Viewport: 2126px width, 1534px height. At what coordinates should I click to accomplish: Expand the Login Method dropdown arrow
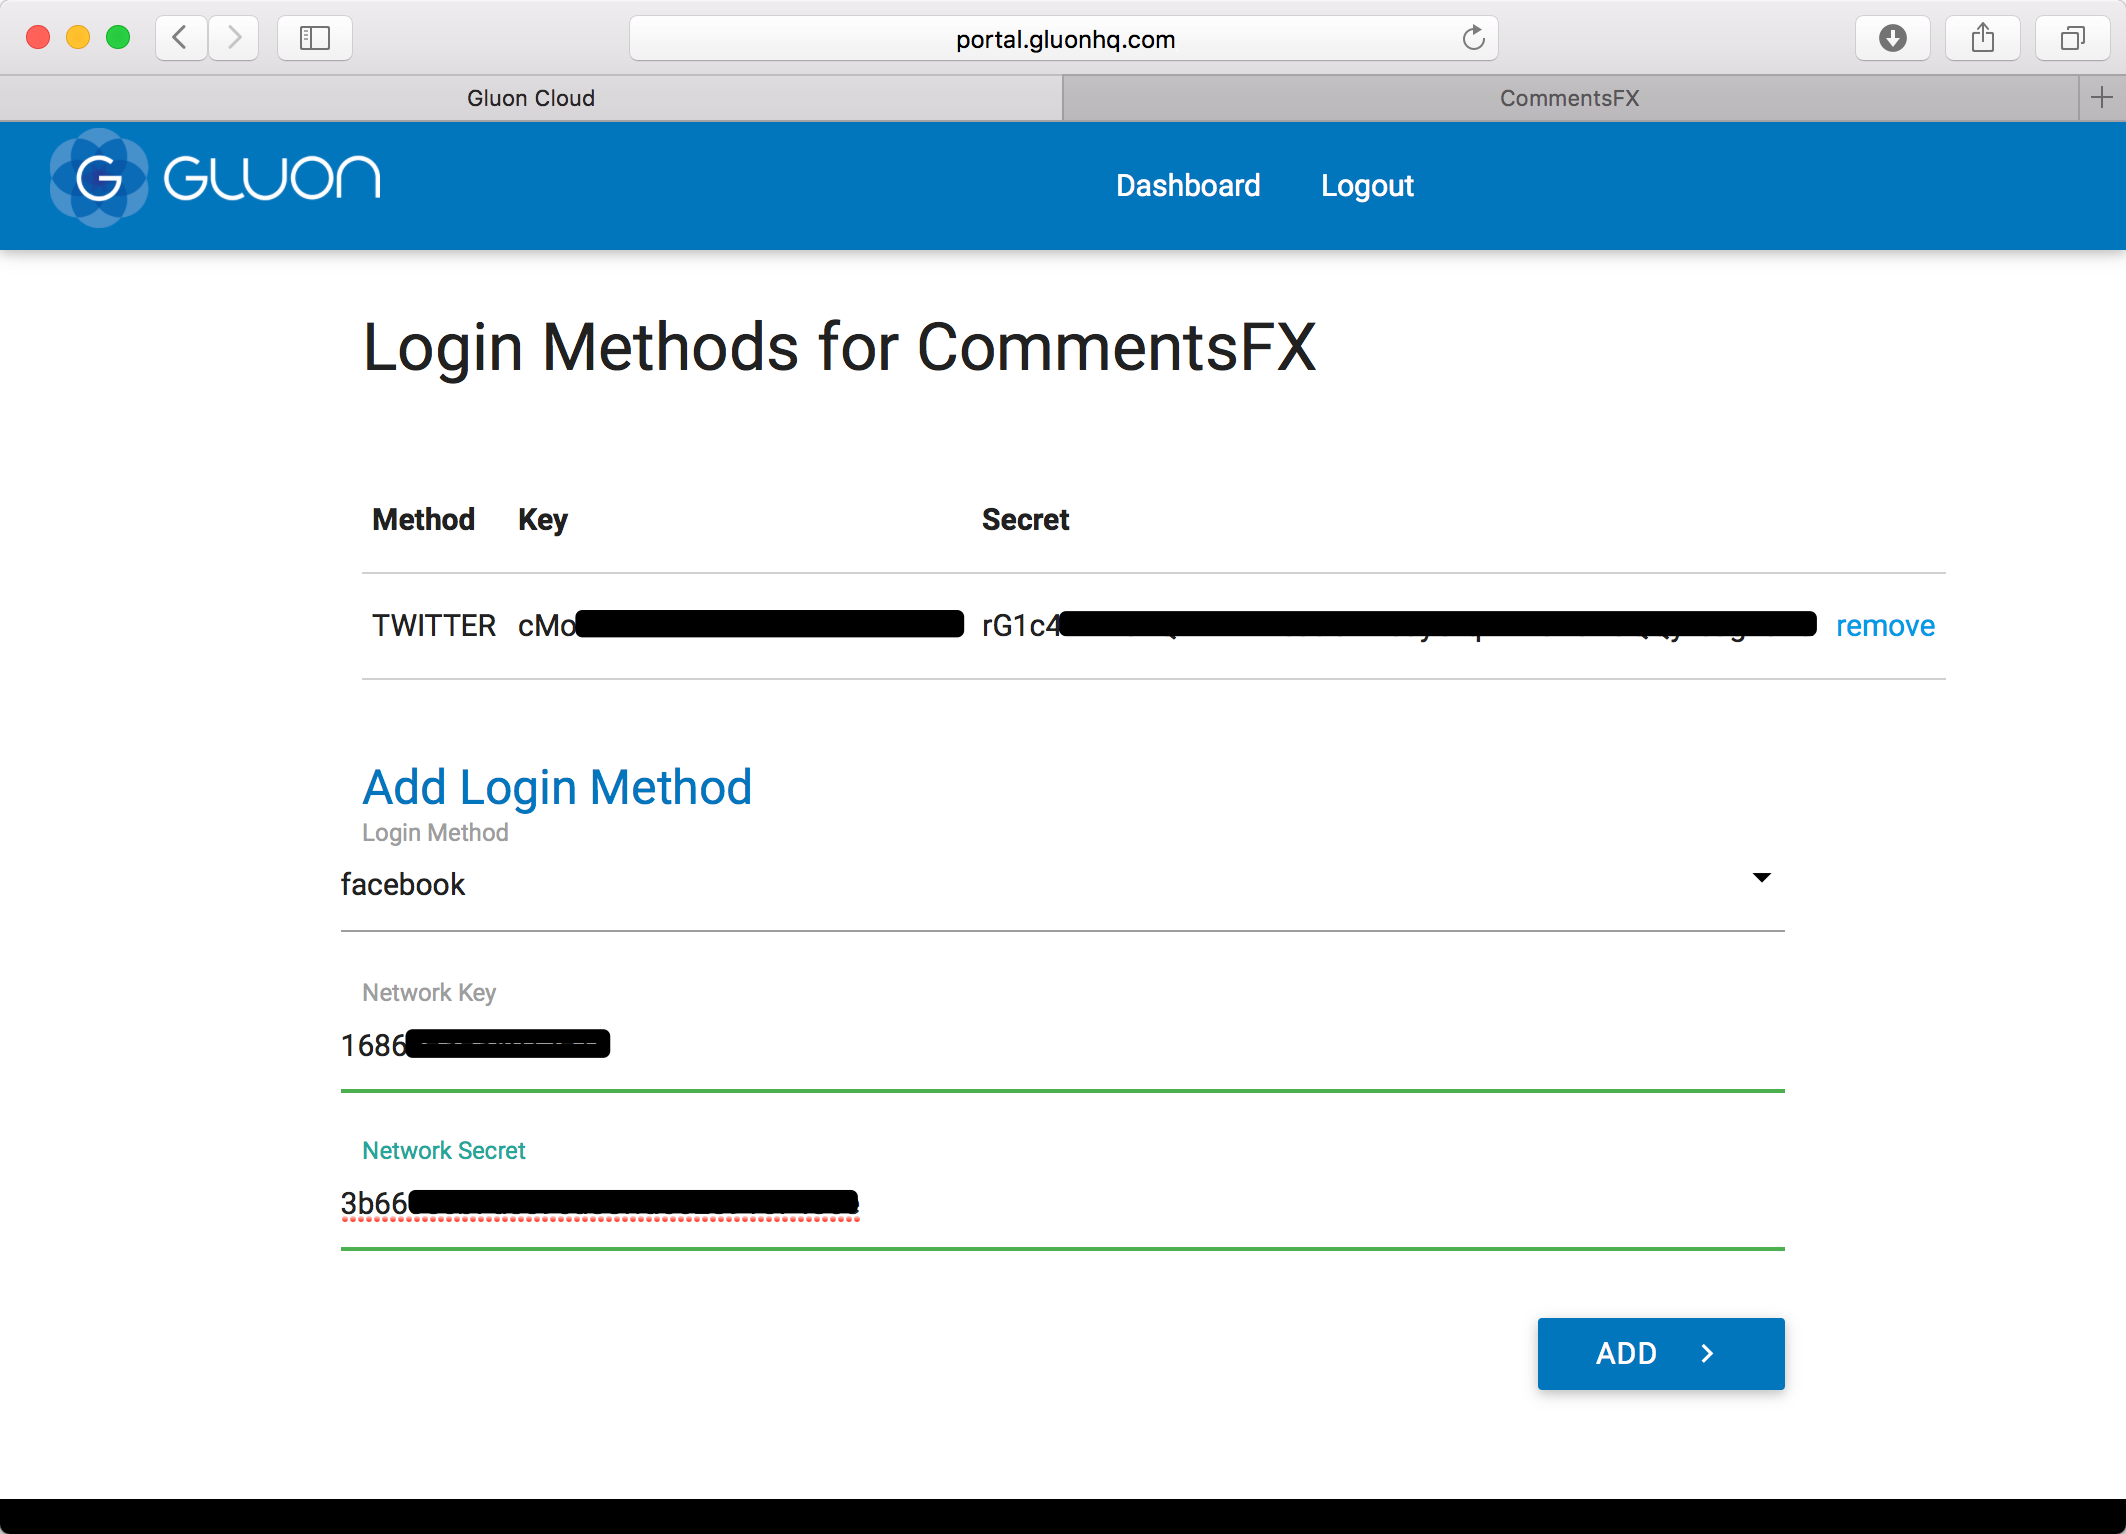point(1762,877)
